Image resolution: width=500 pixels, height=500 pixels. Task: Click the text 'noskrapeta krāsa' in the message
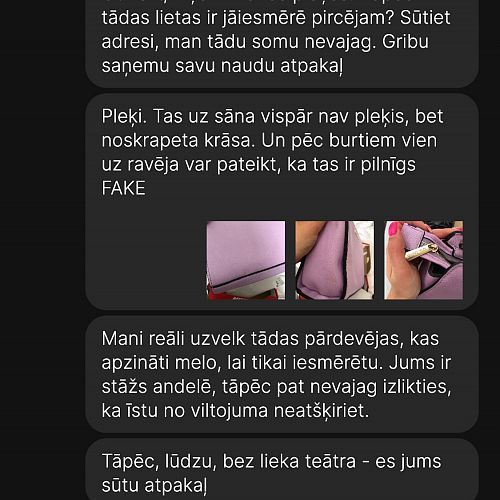(176, 140)
